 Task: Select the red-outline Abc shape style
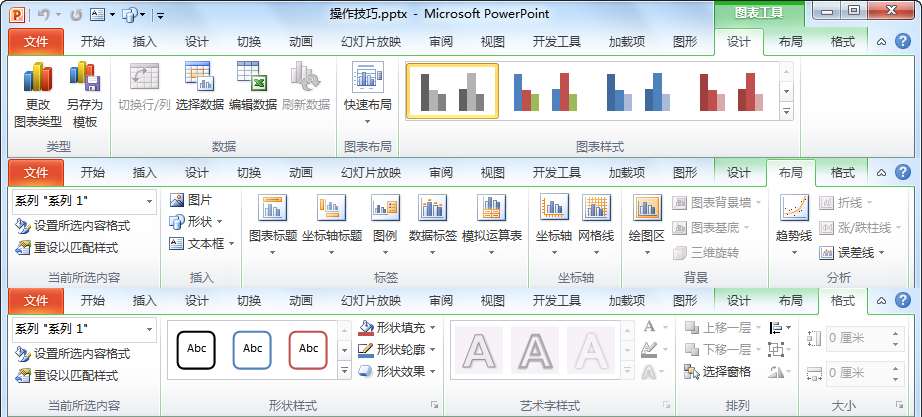click(308, 349)
